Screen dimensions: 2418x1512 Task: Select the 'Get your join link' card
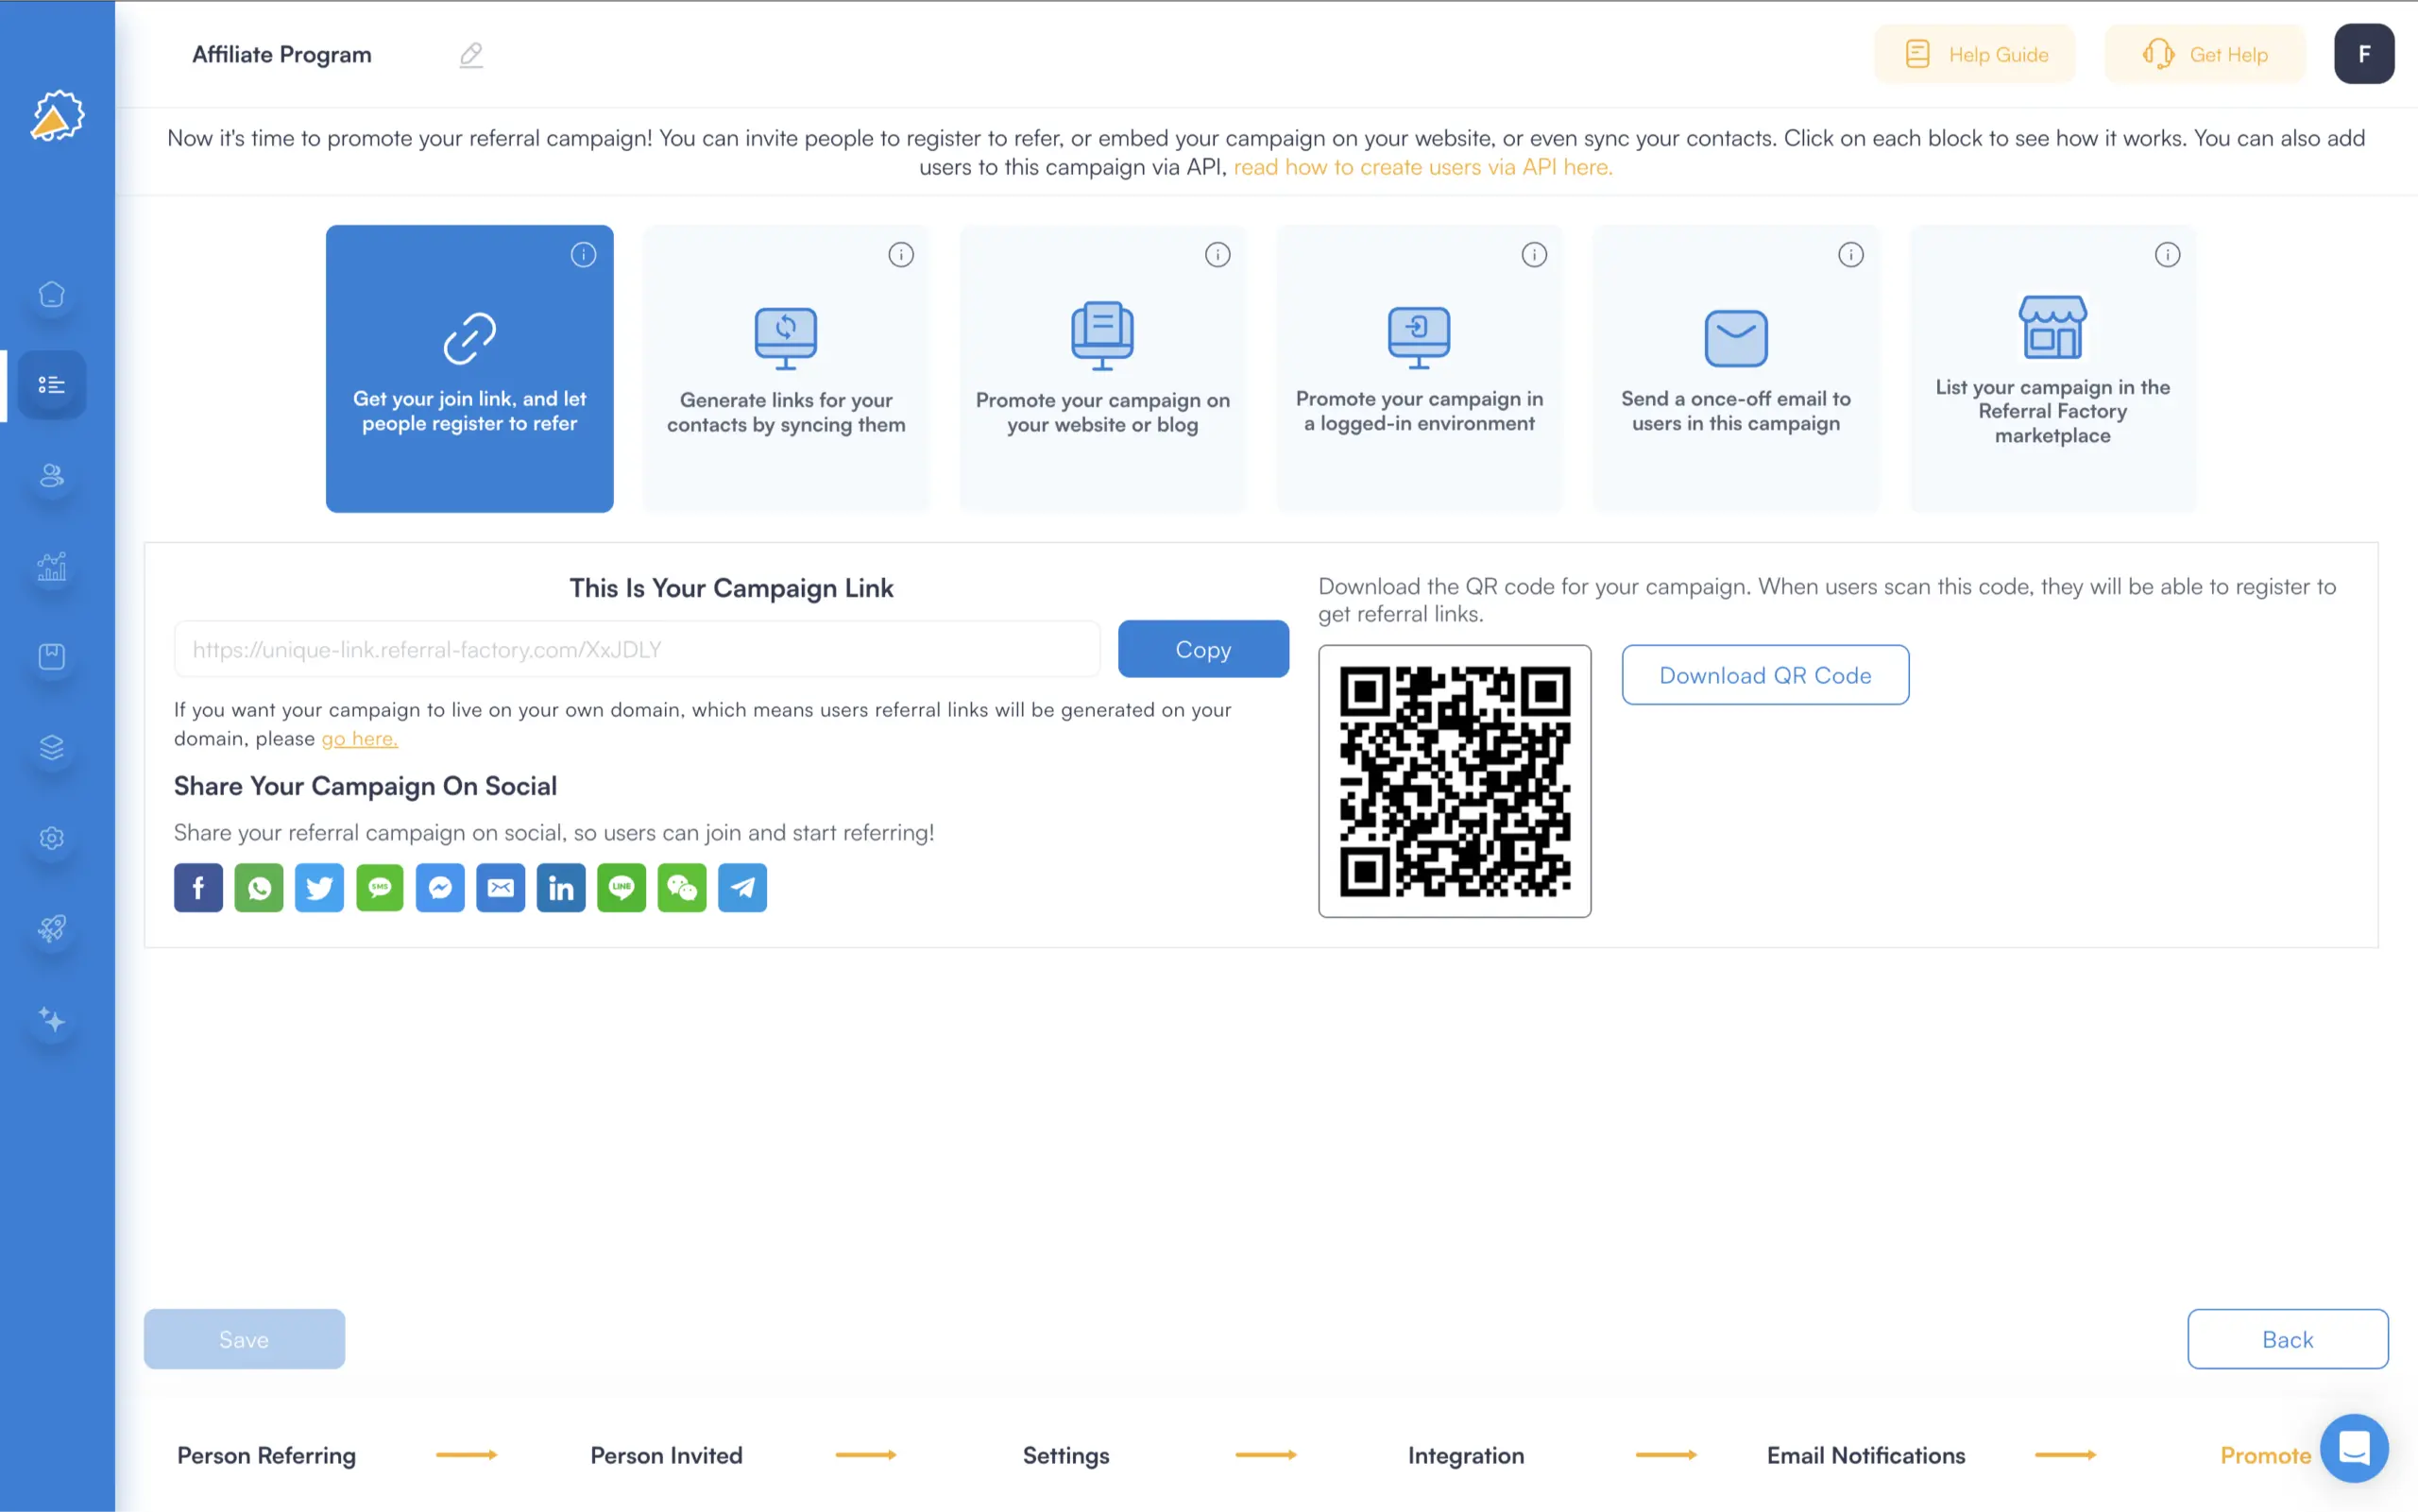click(470, 369)
